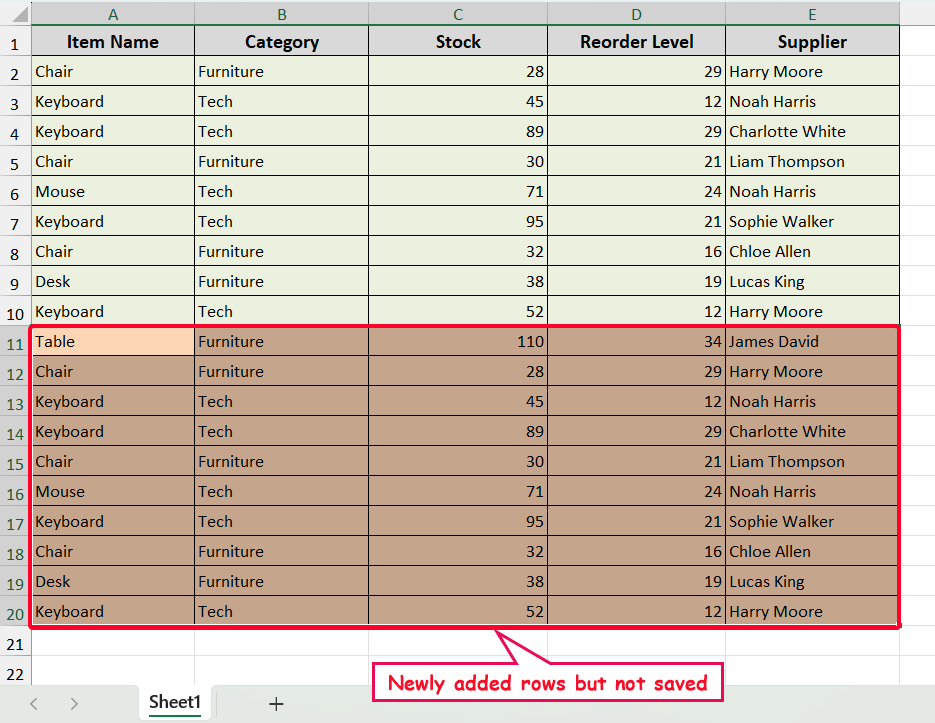The width and height of the screenshot is (935, 723).
Task: Select column A header
Action: pyautogui.click(x=113, y=14)
